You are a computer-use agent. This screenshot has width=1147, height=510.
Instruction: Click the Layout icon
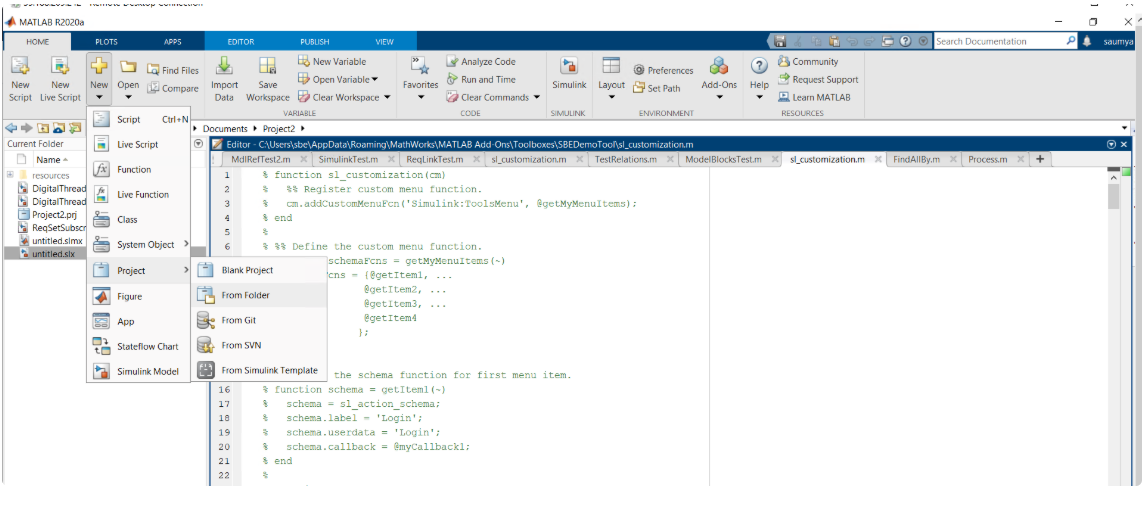point(611,67)
